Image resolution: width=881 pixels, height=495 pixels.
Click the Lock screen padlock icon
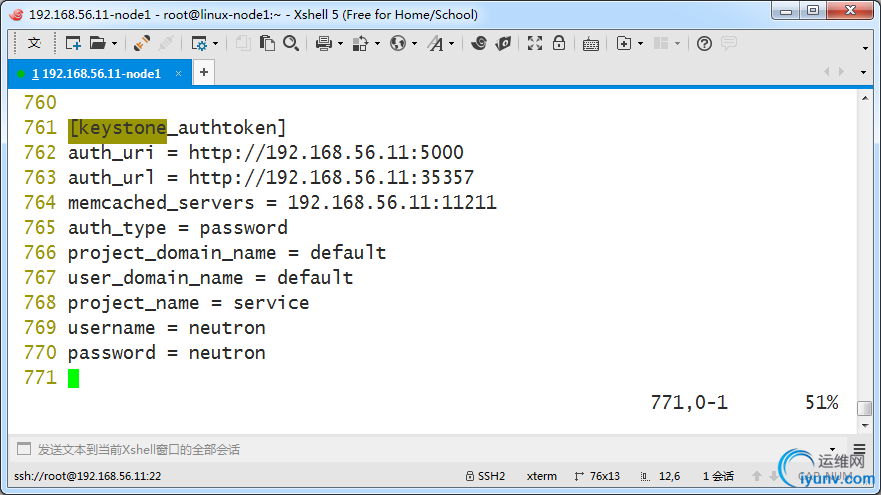pos(558,43)
